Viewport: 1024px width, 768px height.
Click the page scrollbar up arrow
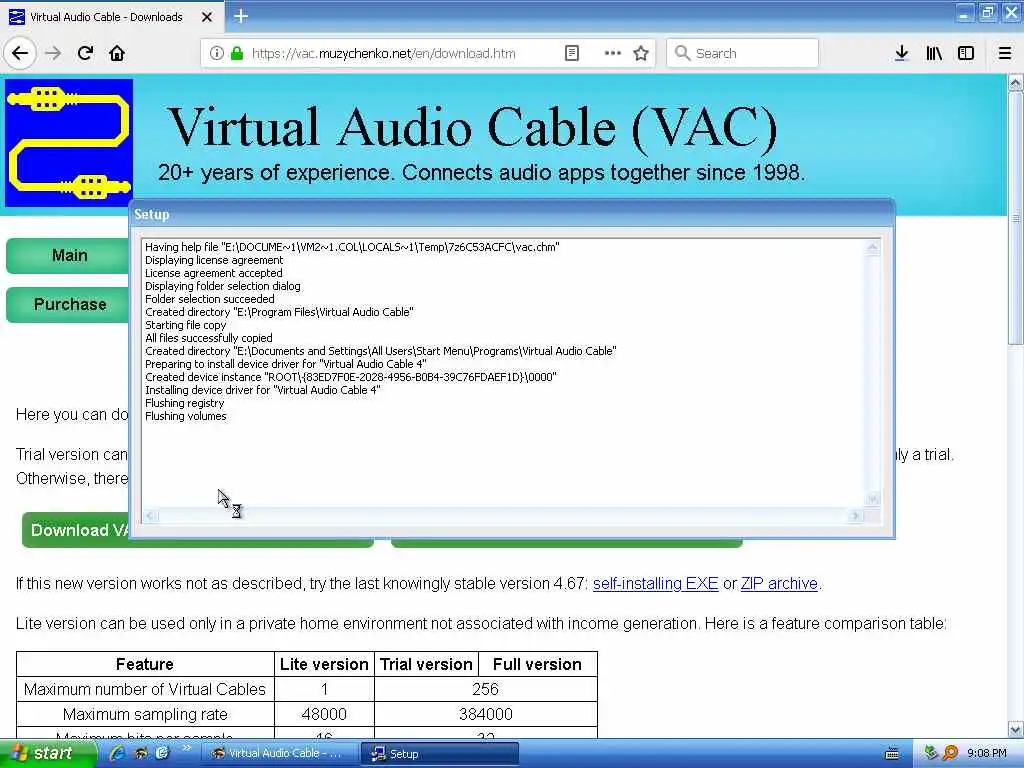tap(1016, 83)
